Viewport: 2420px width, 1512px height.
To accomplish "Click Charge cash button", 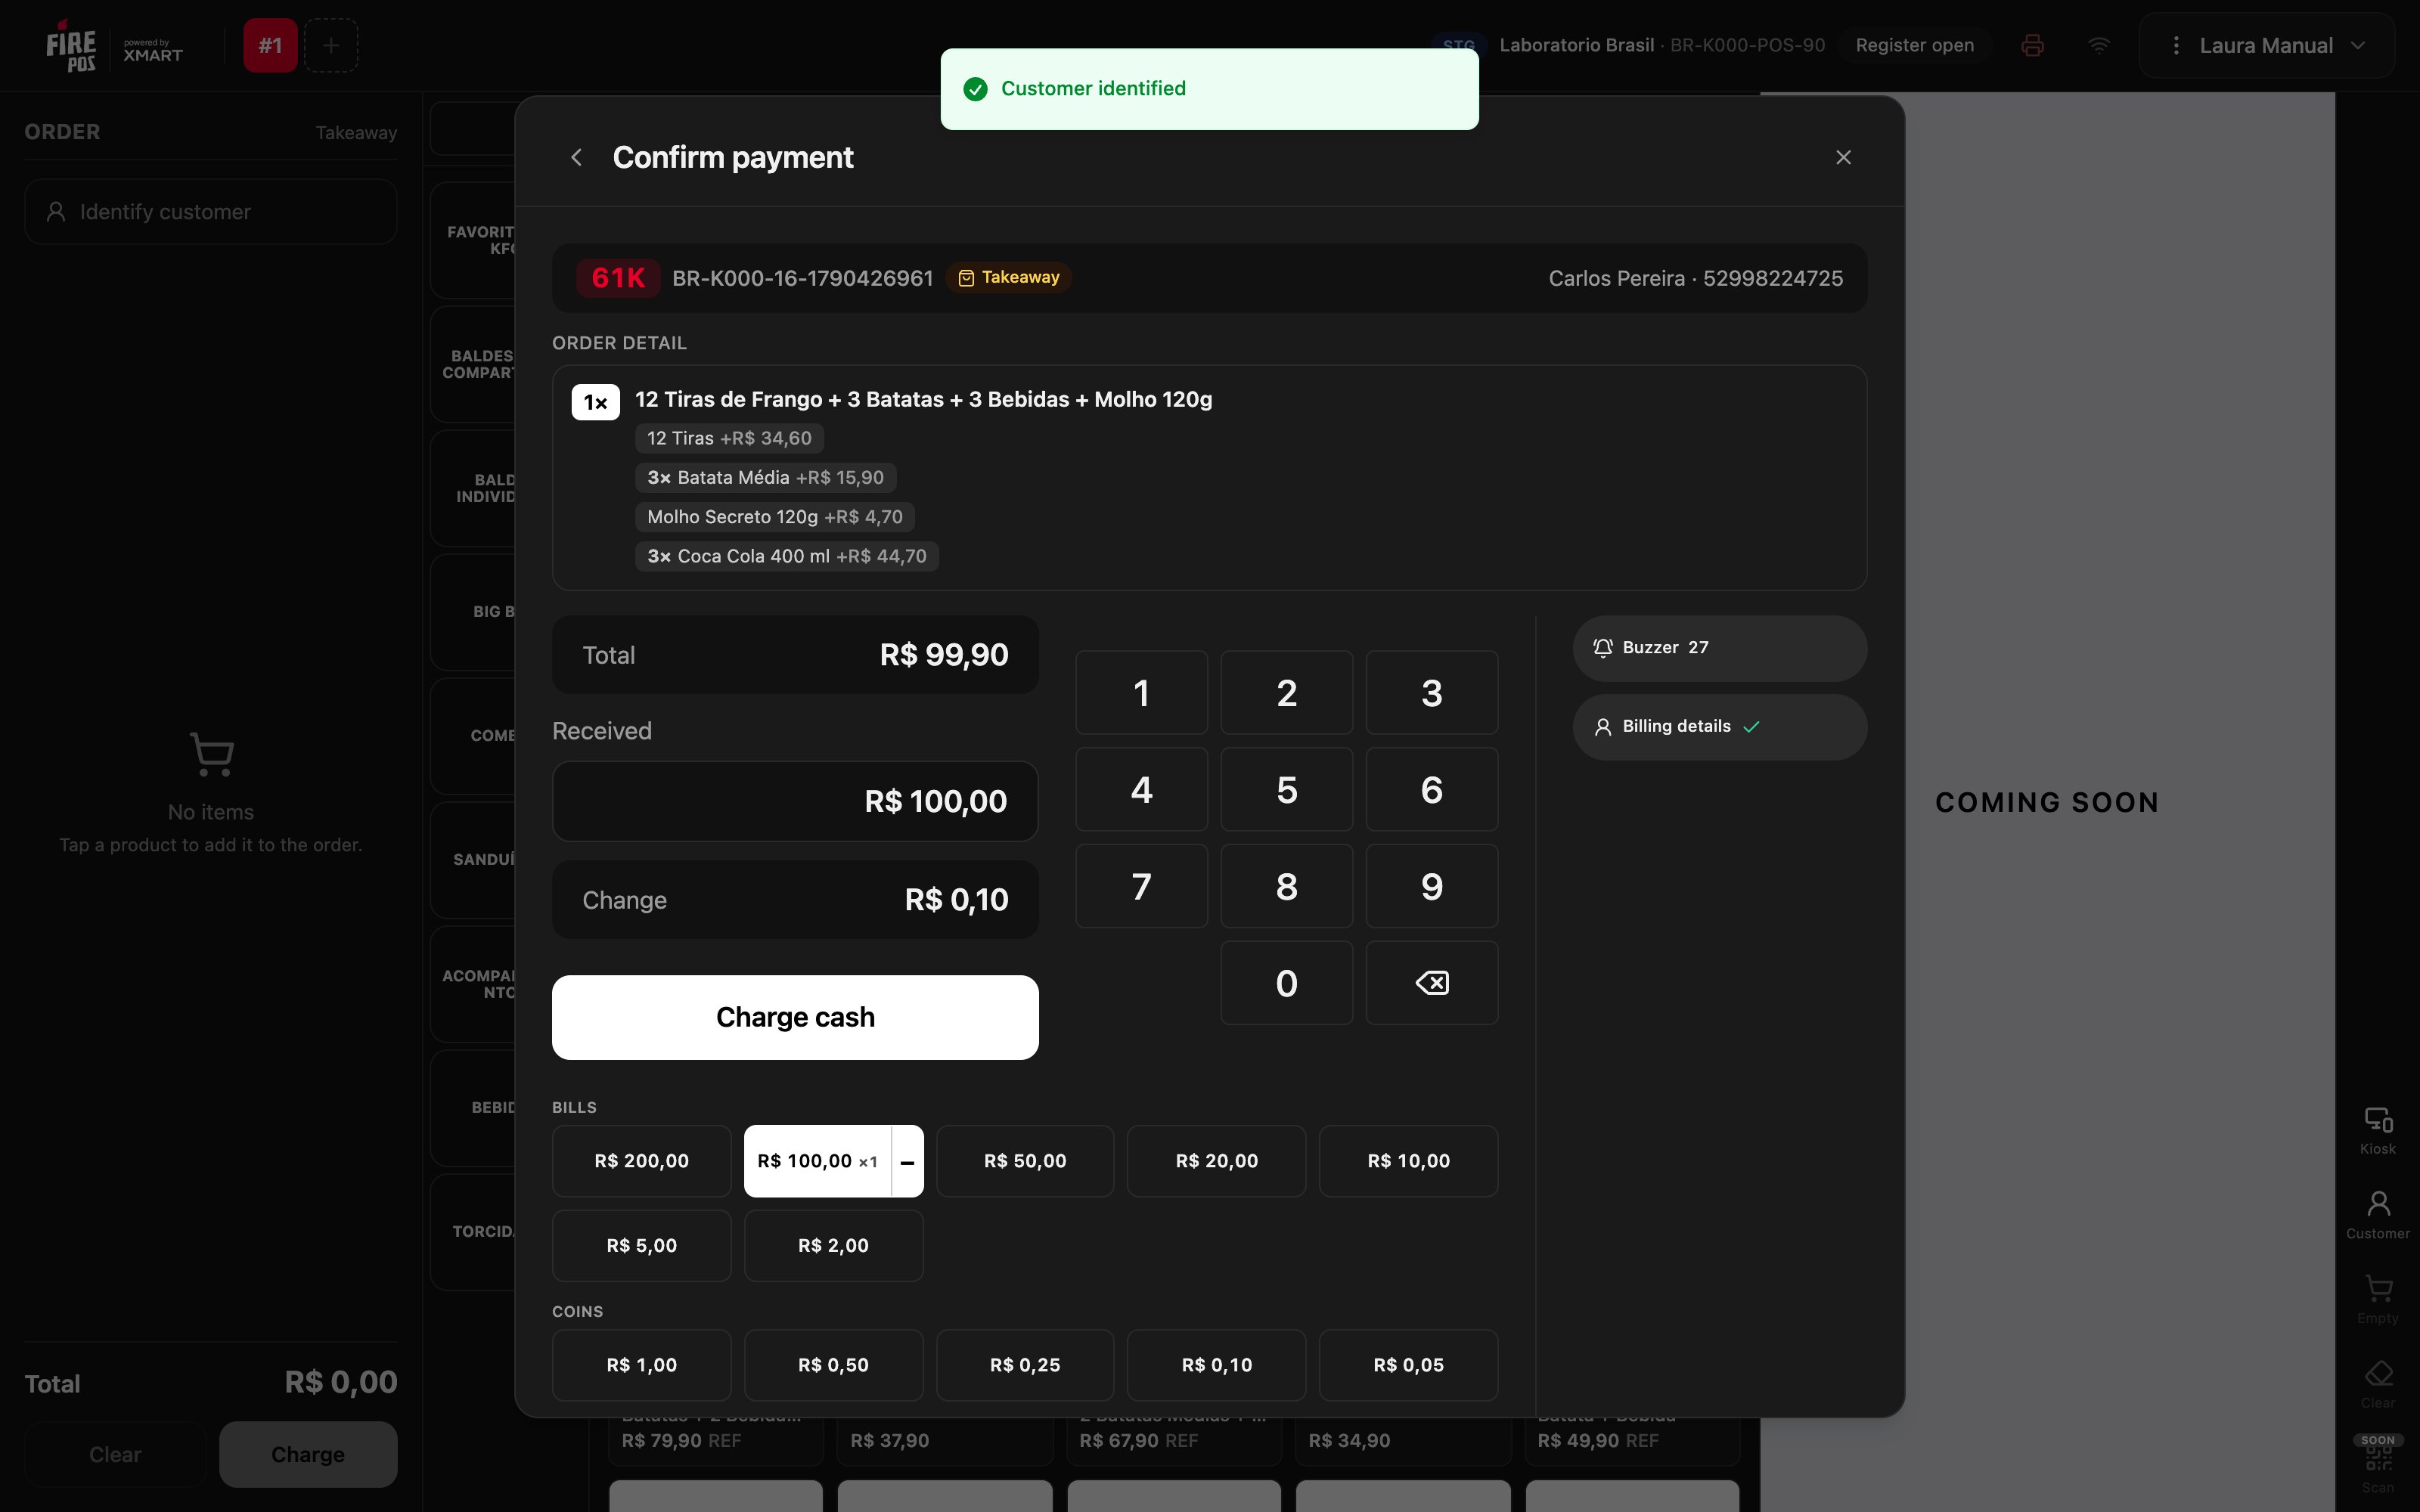I will [795, 1017].
